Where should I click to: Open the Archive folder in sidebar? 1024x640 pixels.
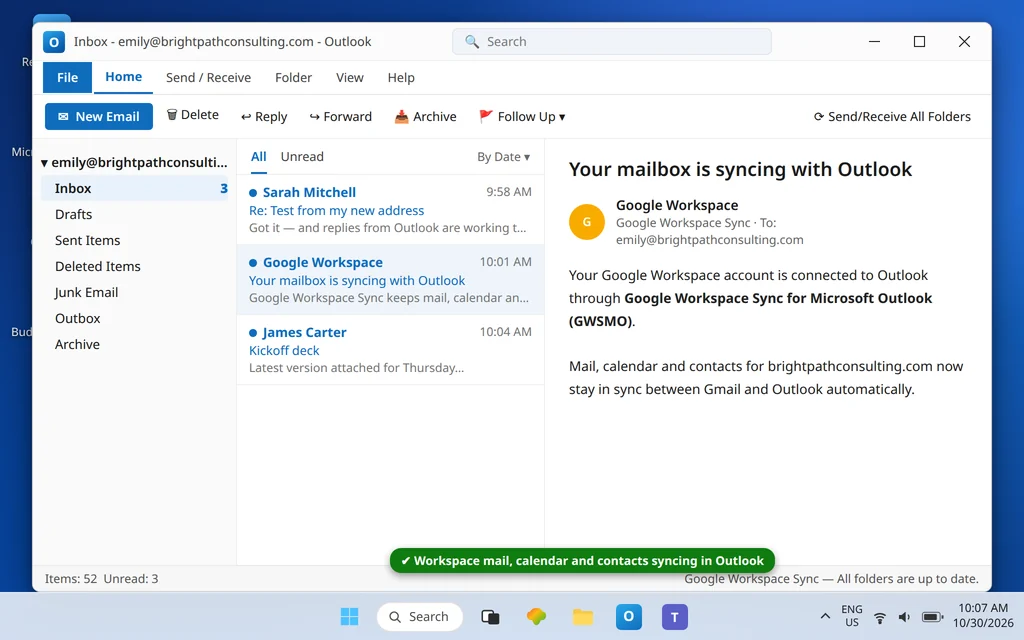(x=135, y=344)
